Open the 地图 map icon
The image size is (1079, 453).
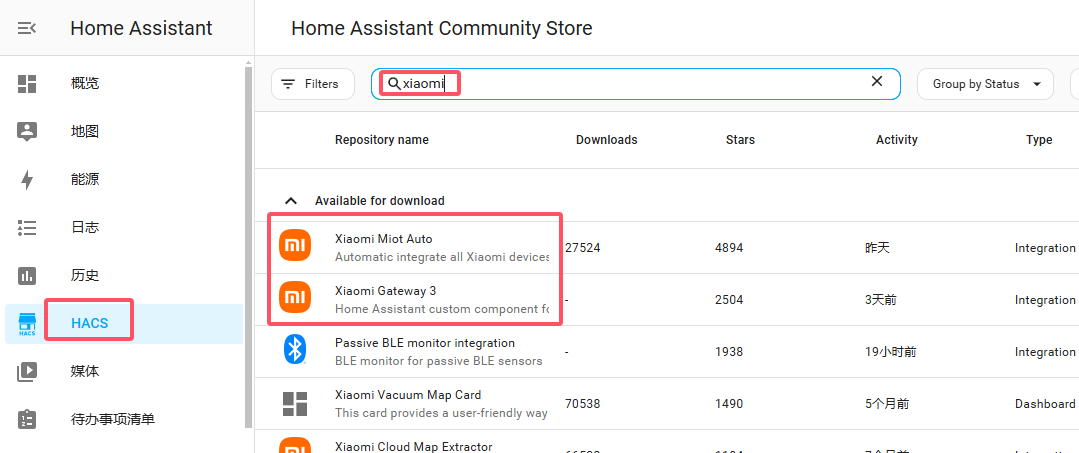click(x=27, y=131)
